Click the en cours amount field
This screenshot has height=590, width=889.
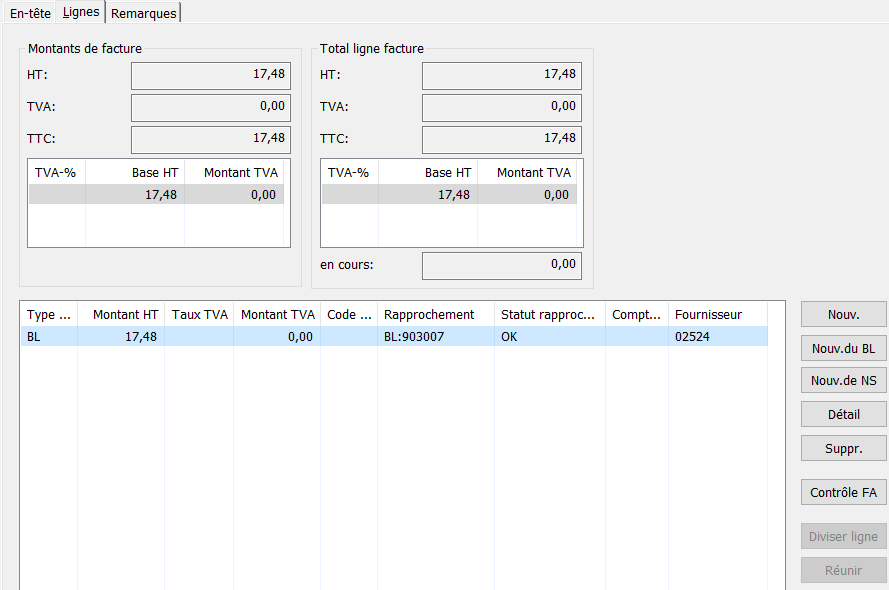click(502, 266)
